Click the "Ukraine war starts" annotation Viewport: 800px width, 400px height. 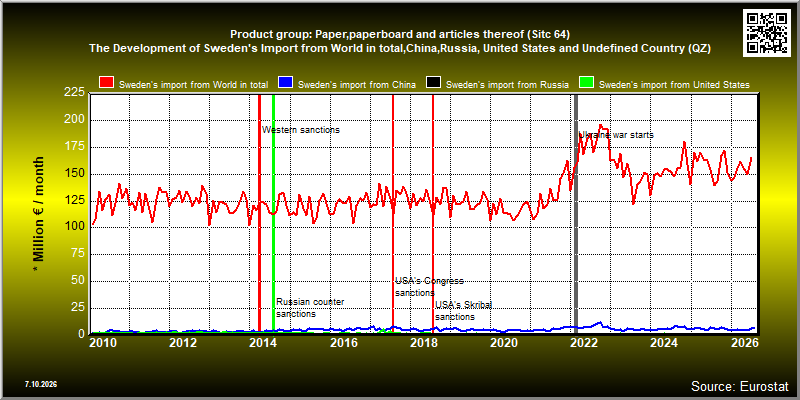(616, 135)
